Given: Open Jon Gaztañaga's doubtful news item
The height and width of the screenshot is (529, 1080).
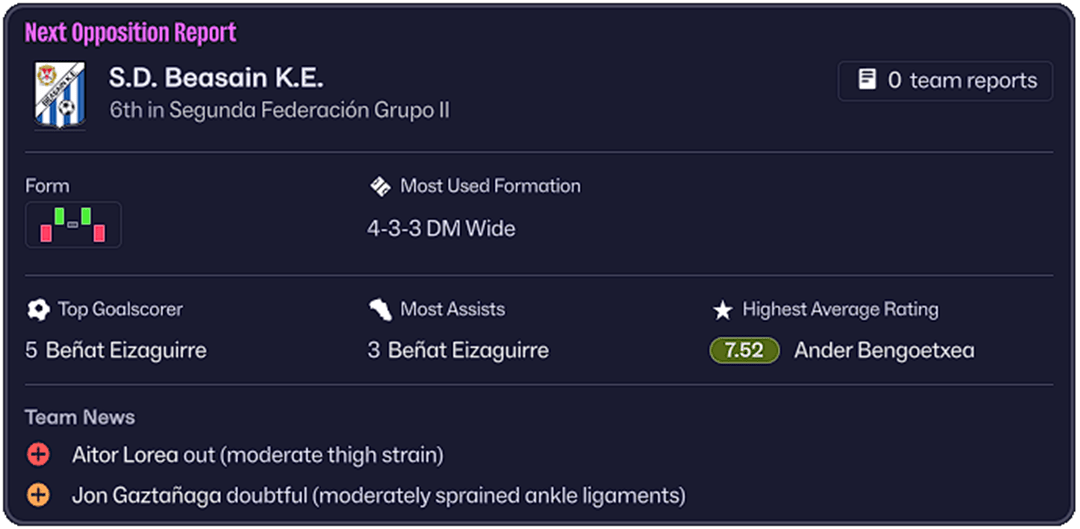Looking at the screenshot, I should click(x=378, y=495).
